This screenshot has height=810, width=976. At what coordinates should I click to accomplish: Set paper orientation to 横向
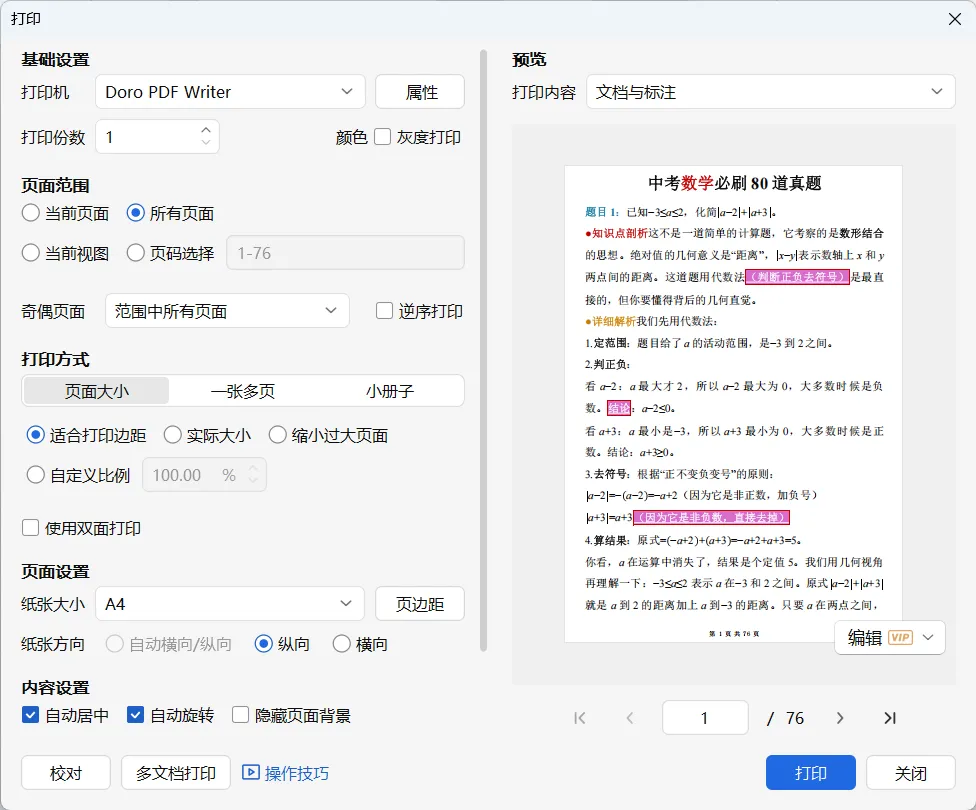coord(342,644)
